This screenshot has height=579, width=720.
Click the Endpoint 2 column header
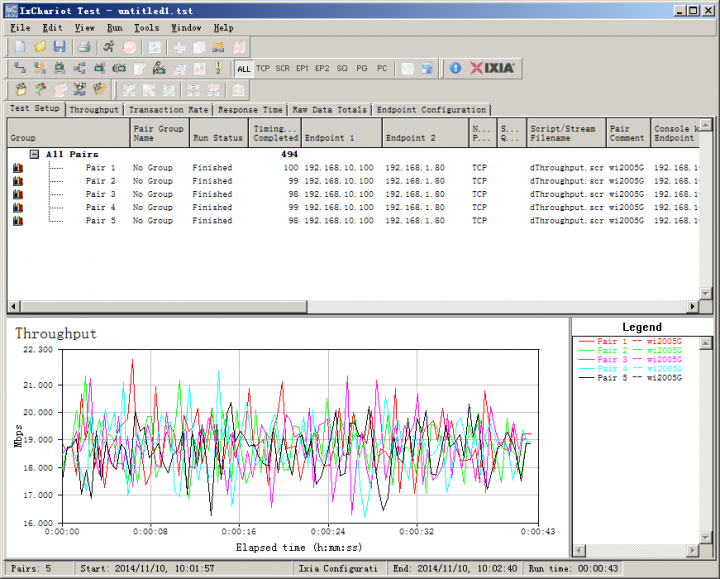click(425, 133)
